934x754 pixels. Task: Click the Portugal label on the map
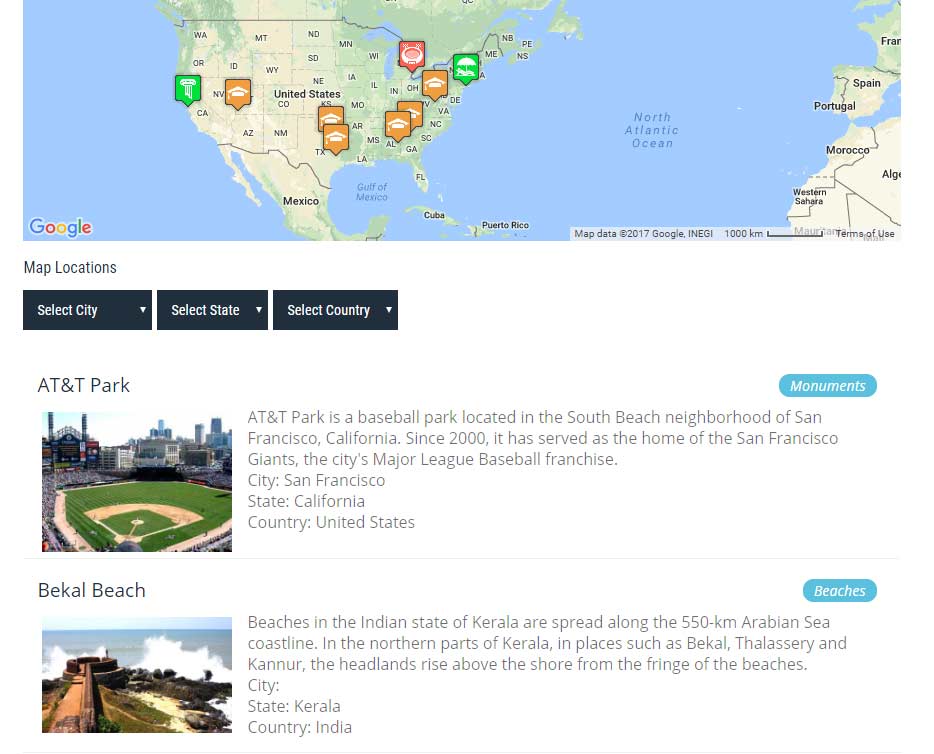click(x=835, y=106)
